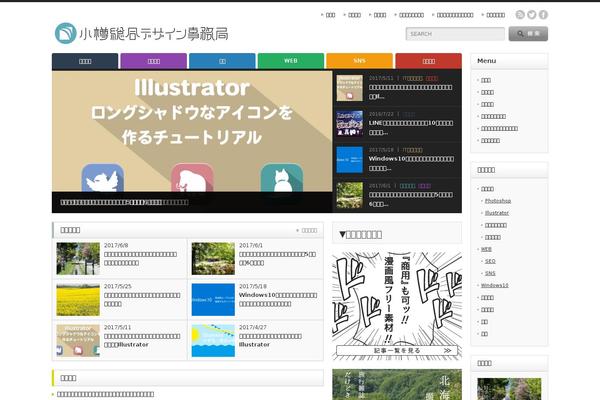Open the Twitter bird icon in header

(532, 15)
